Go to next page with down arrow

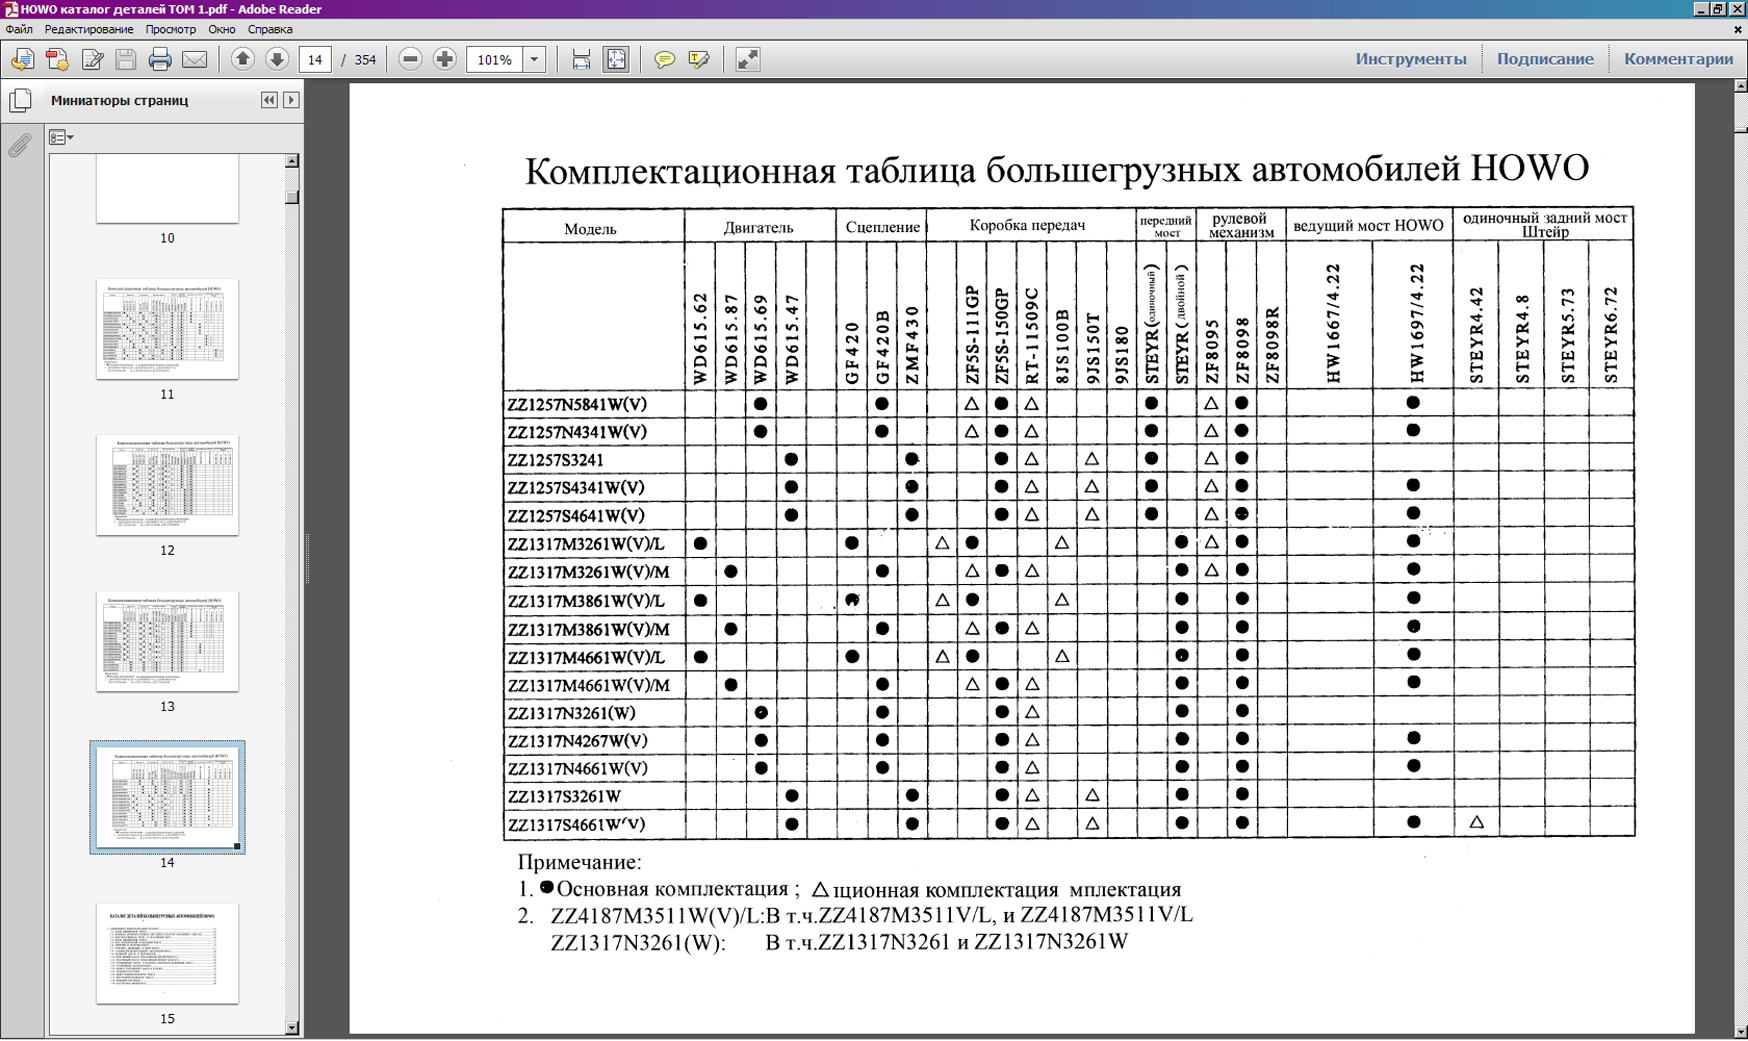pyautogui.click(x=277, y=60)
